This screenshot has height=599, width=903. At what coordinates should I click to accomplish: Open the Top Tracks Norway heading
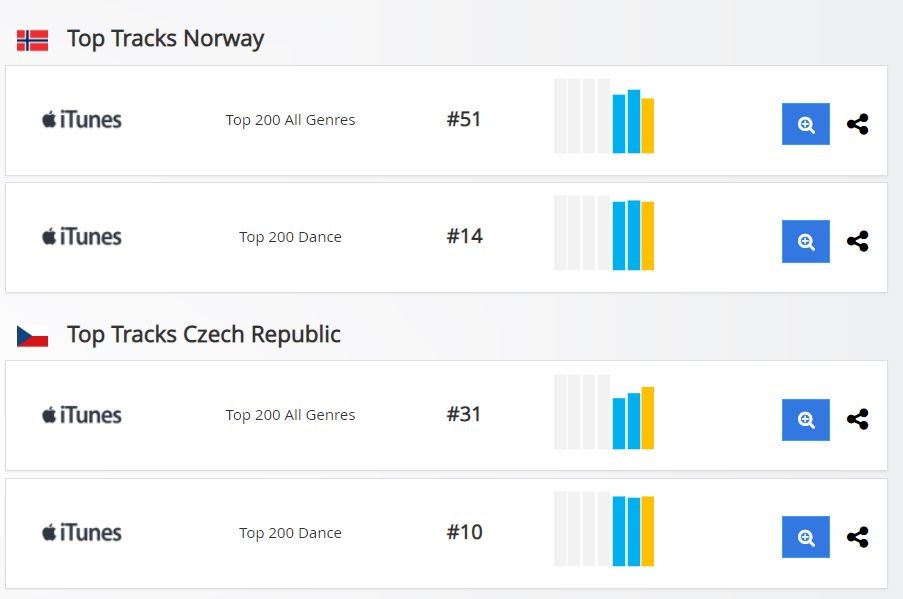(165, 39)
